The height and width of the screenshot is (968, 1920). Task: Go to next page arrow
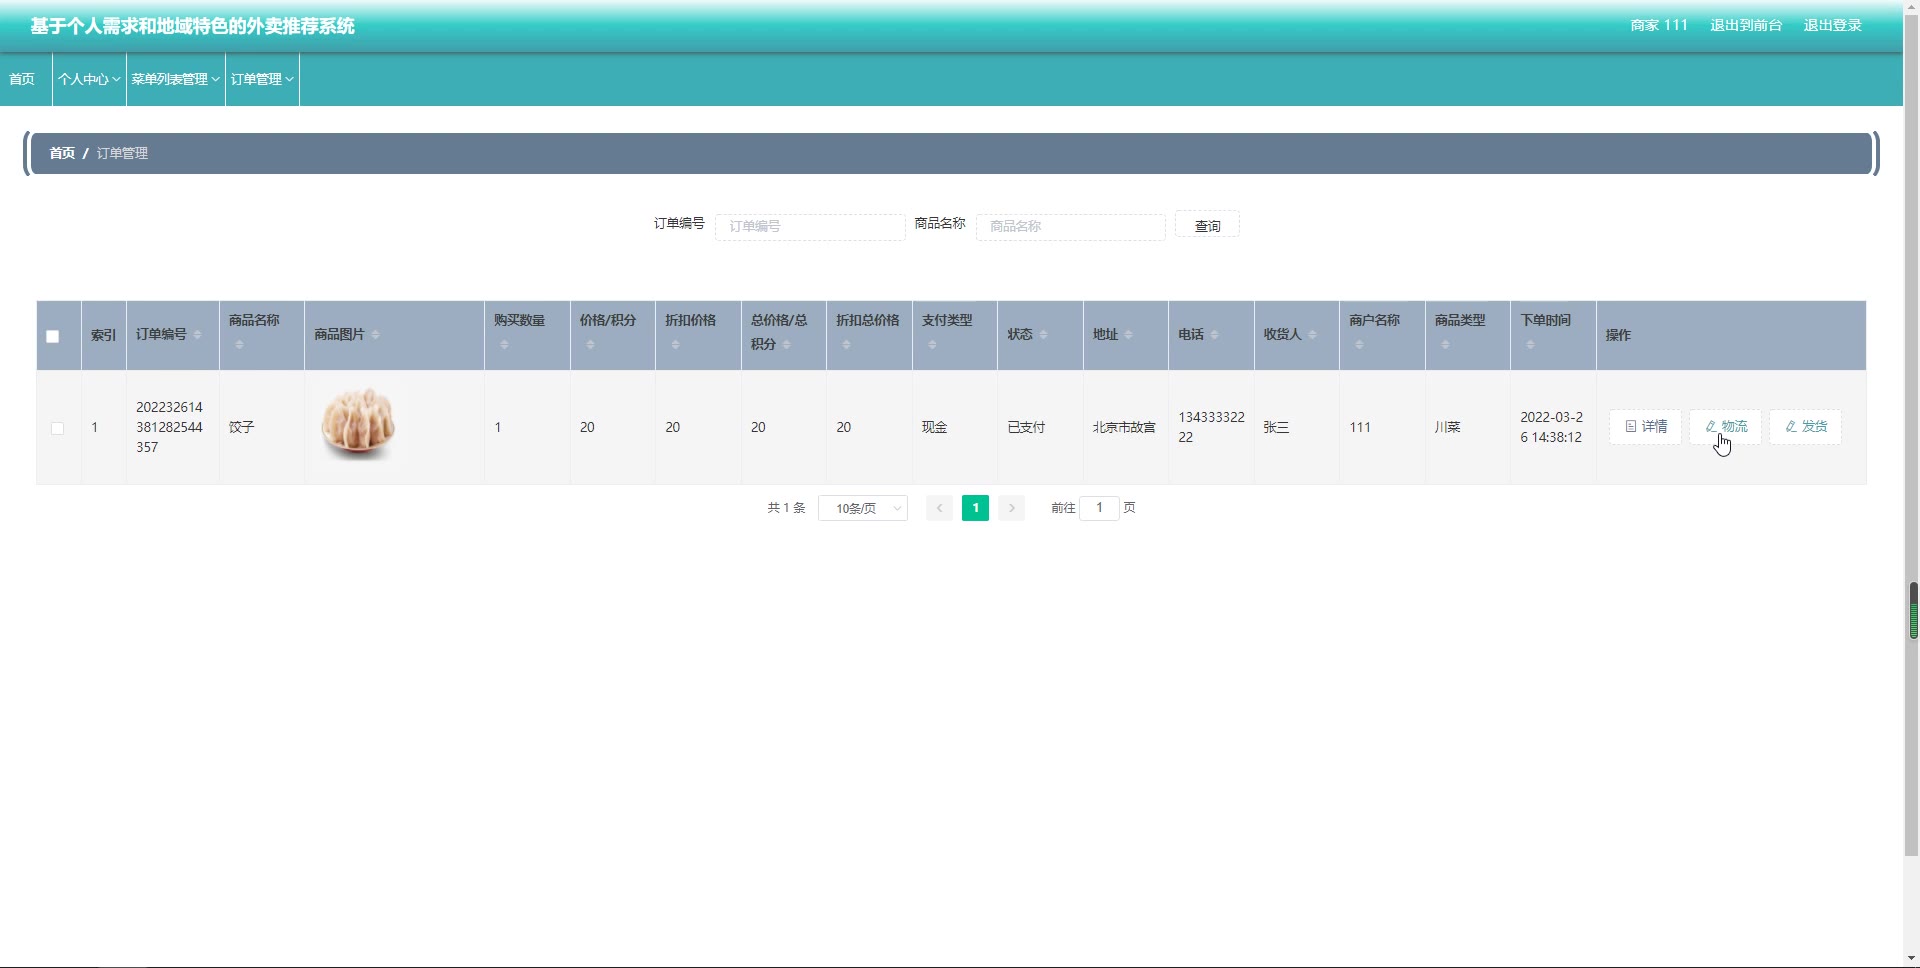1011,508
